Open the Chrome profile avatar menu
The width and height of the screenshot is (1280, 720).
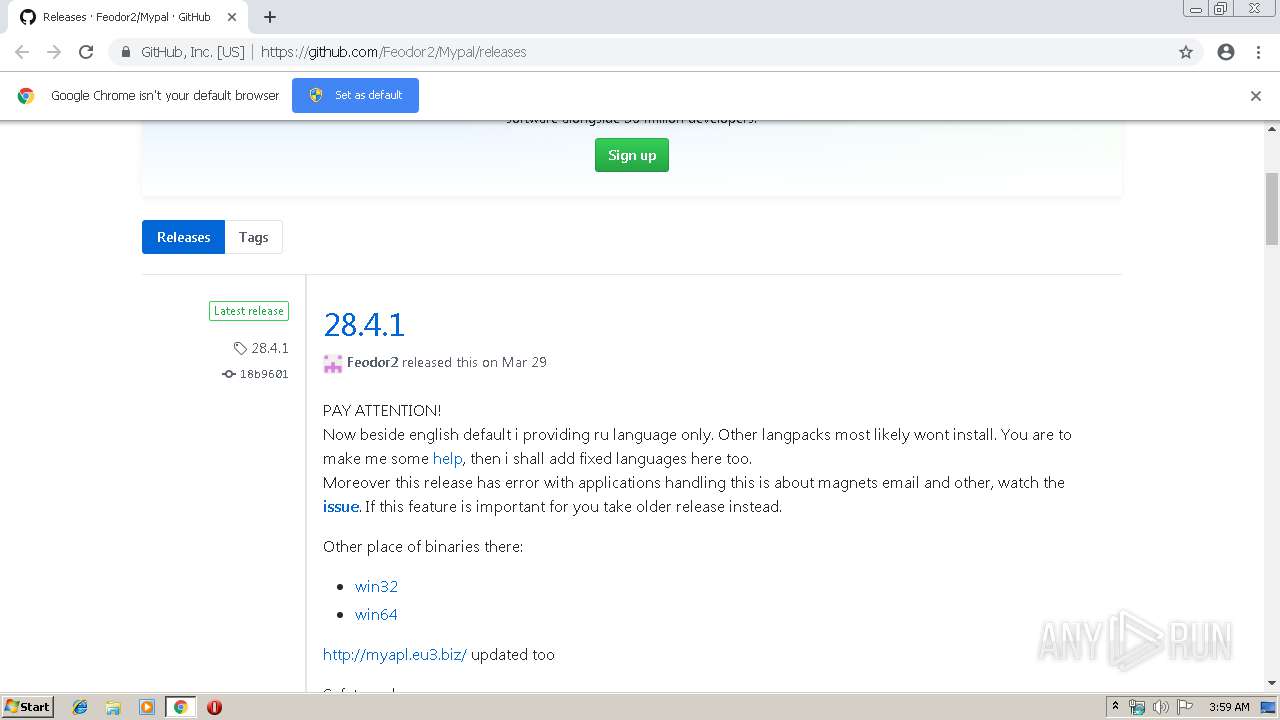click(1226, 52)
